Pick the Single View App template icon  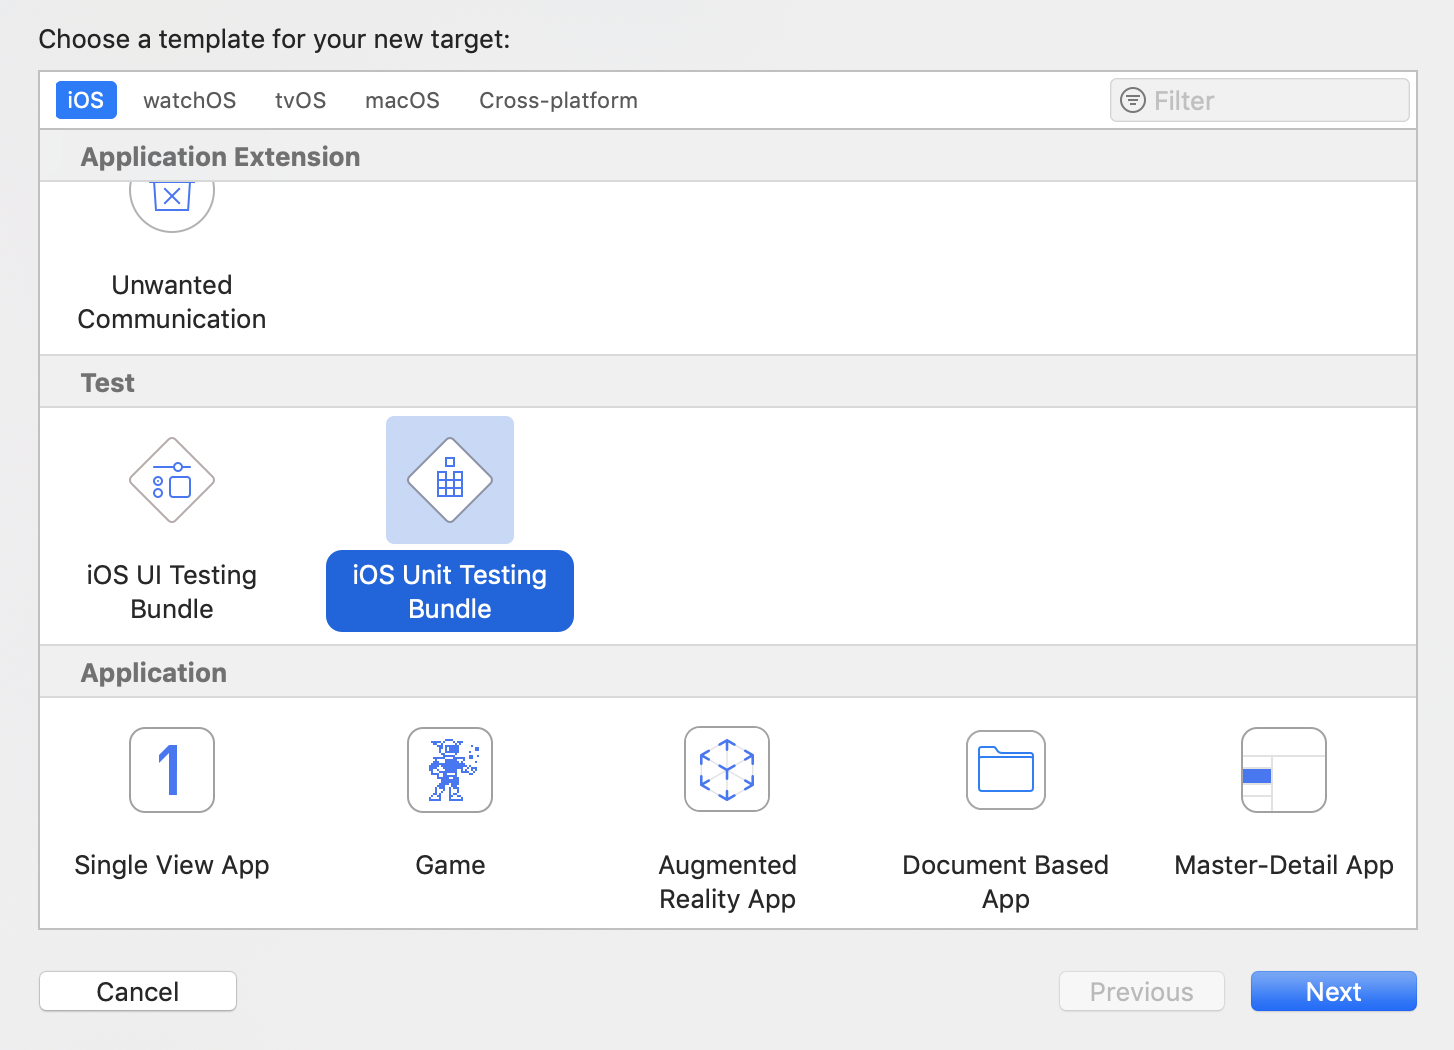[x=172, y=770]
